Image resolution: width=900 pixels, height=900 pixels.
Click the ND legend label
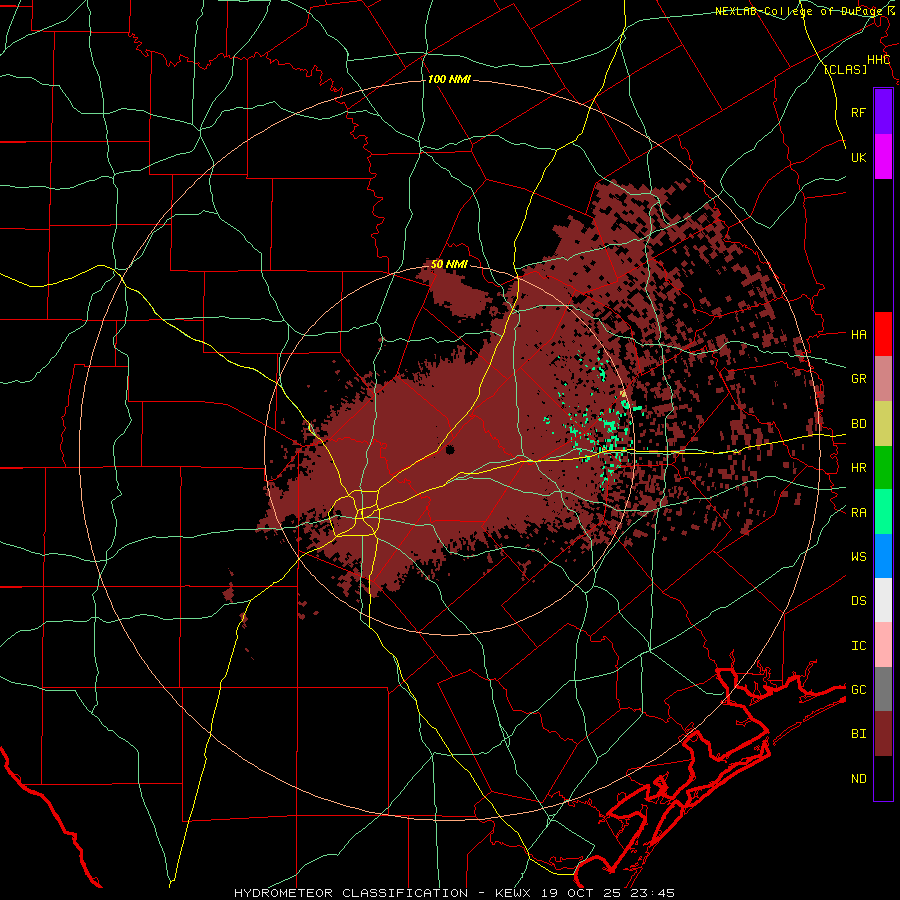[x=859, y=779]
